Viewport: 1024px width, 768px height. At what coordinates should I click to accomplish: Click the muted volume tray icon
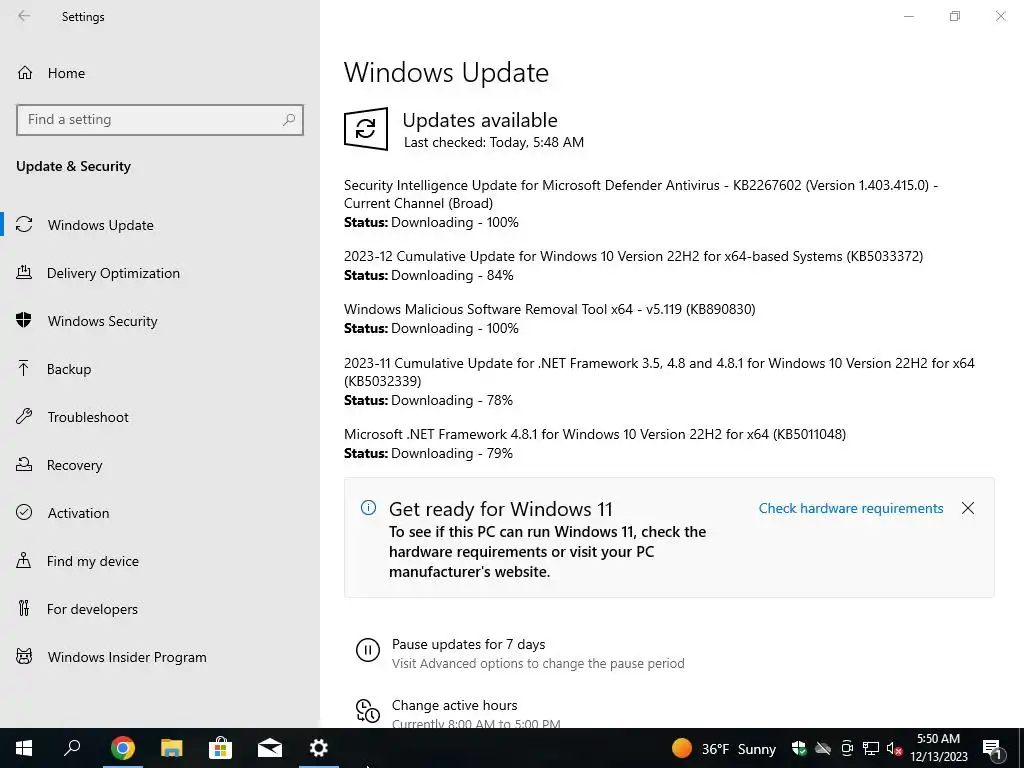click(894, 748)
